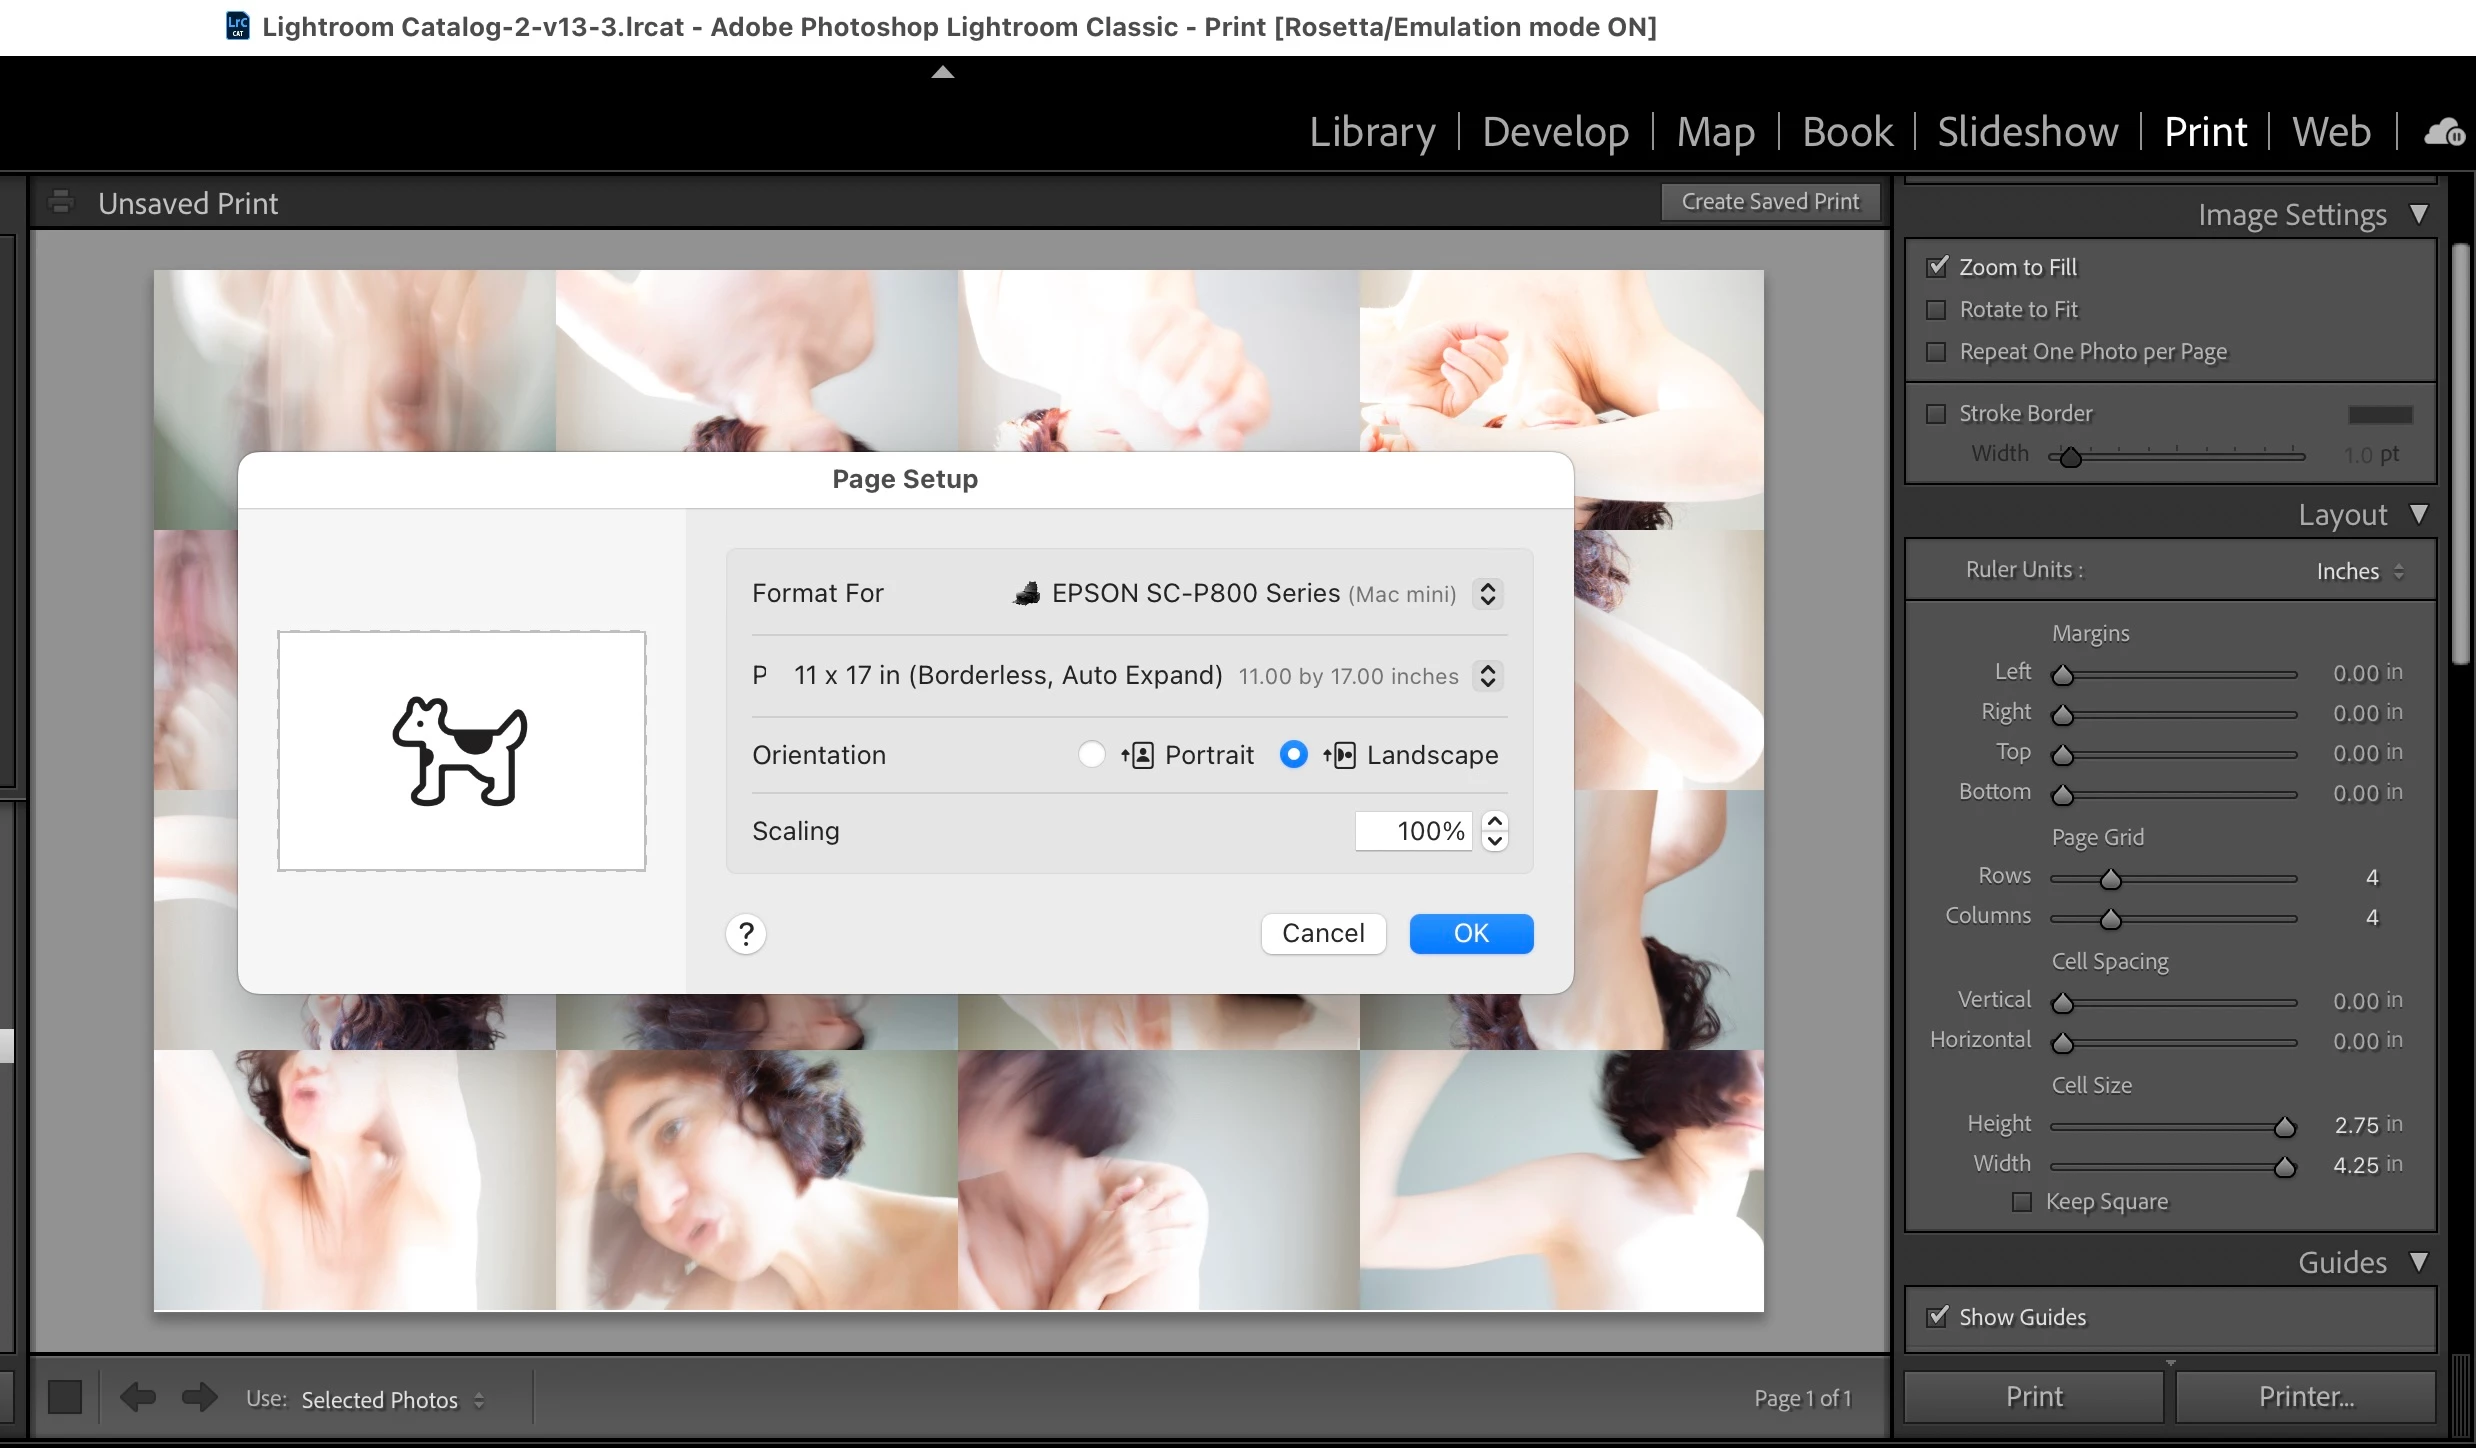2476x1448 pixels.
Task: Open the paper size dropdown
Action: pyautogui.click(x=1487, y=676)
